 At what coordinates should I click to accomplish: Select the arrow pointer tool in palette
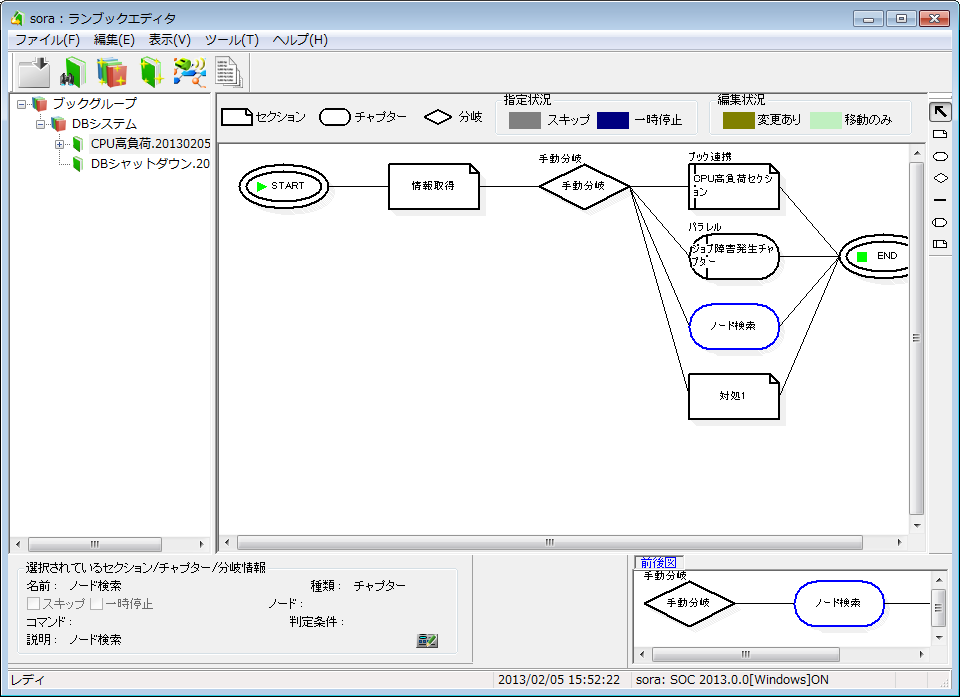point(940,111)
